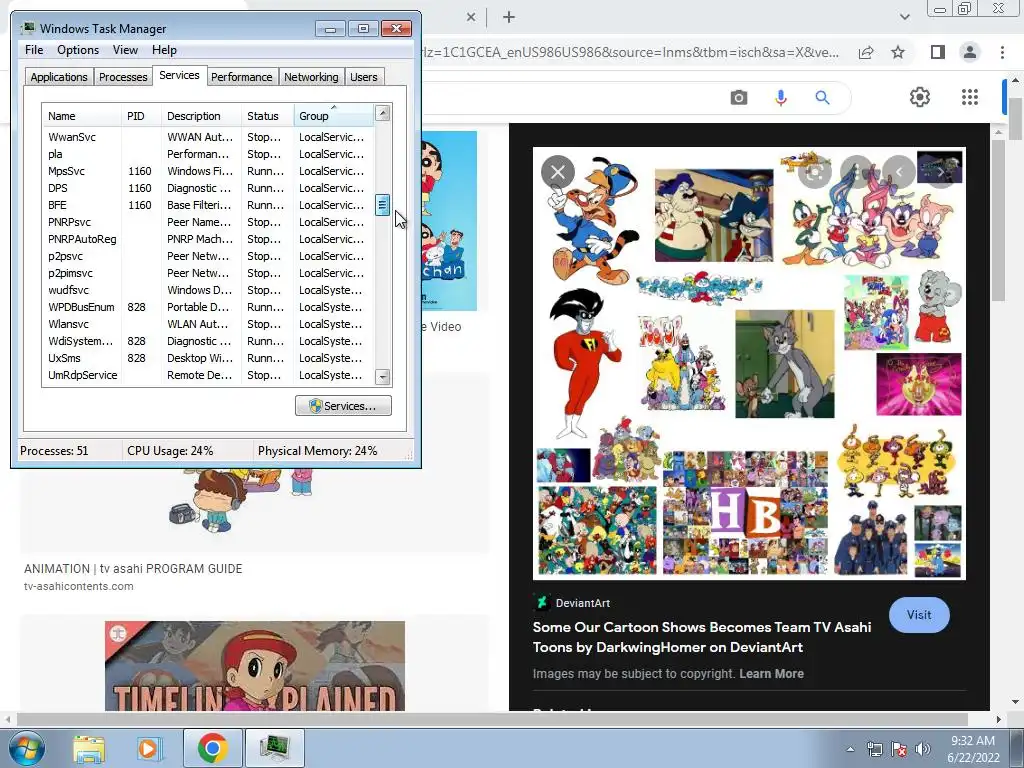Close the current Chrome tab
This screenshot has width=1024, height=768.
click(471, 17)
